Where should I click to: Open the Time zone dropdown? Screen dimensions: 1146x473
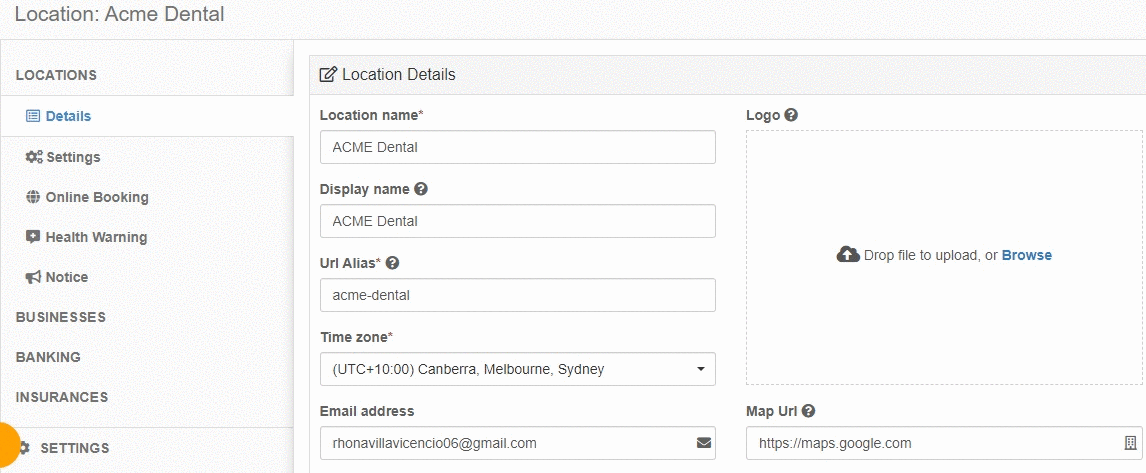coord(517,369)
